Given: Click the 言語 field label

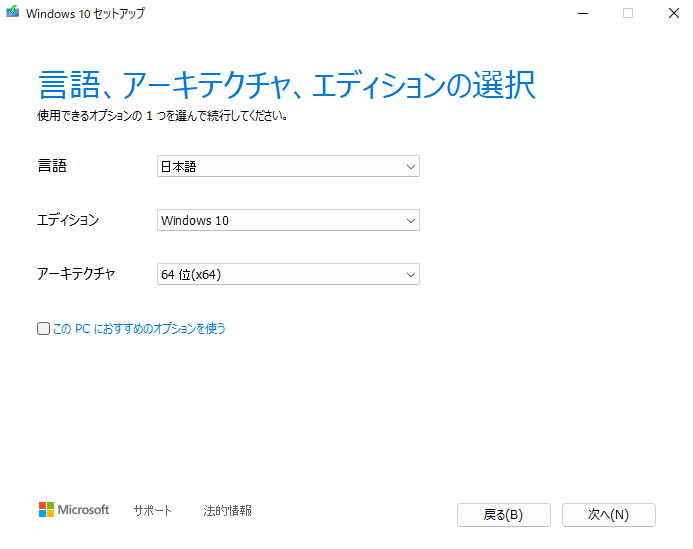Looking at the screenshot, I should coord(52,166).
